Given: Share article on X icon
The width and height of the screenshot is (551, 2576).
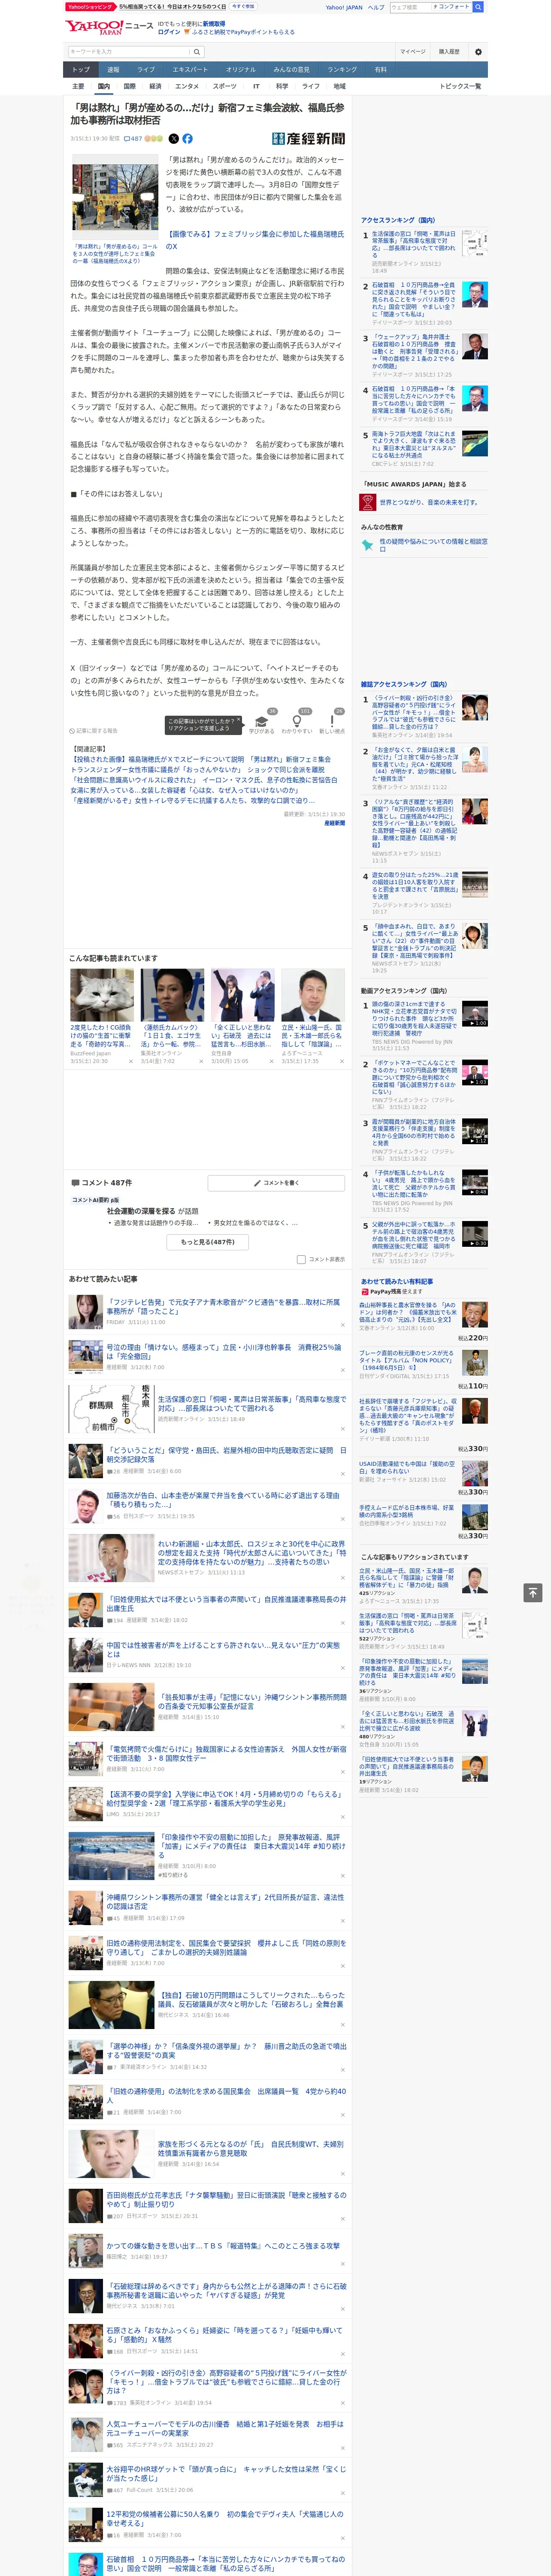Looking at the screenshot, I should pyautogui.click(x=173, y=139).
